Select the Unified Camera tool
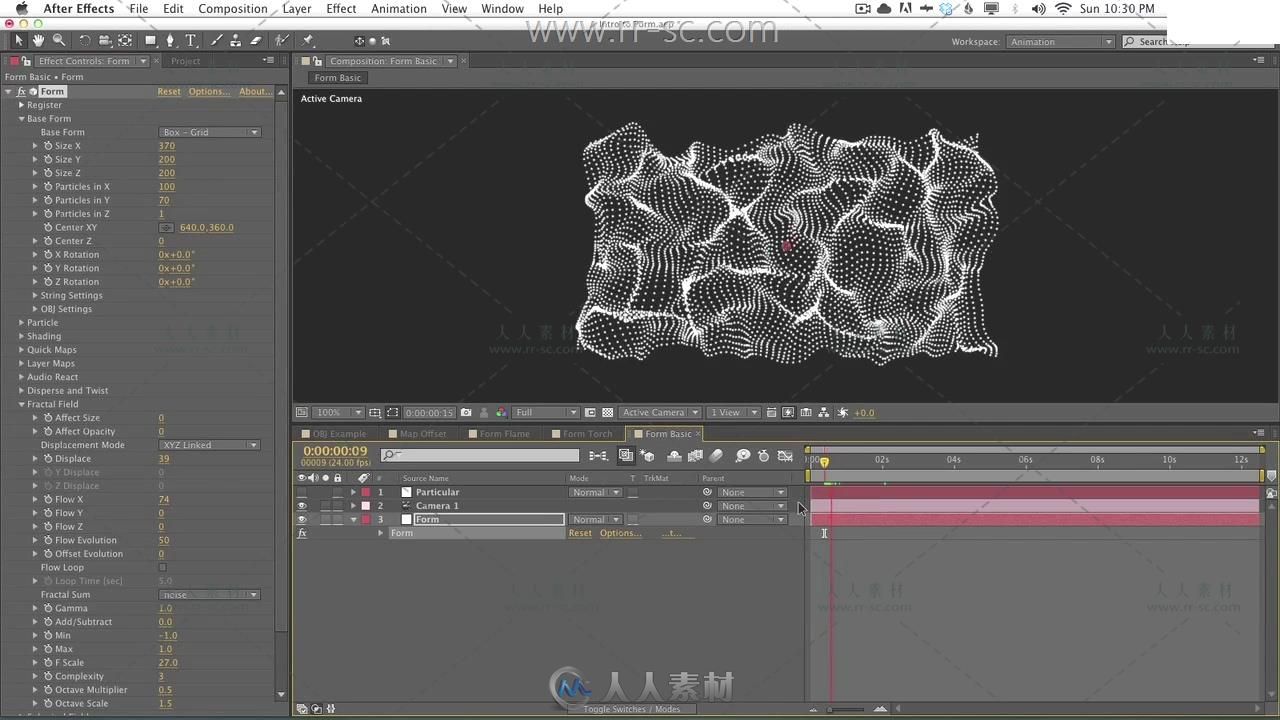This screenshot has width=1280, height=720. point(104,41)
